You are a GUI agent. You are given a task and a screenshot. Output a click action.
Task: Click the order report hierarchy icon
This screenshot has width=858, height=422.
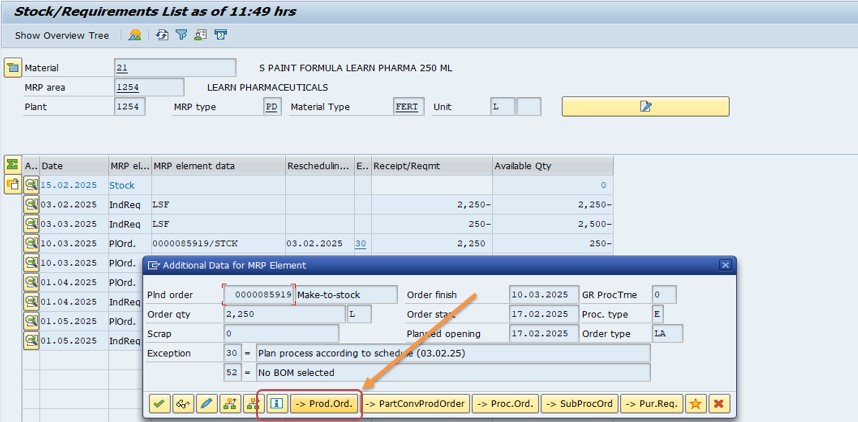[x=230, y=404]
